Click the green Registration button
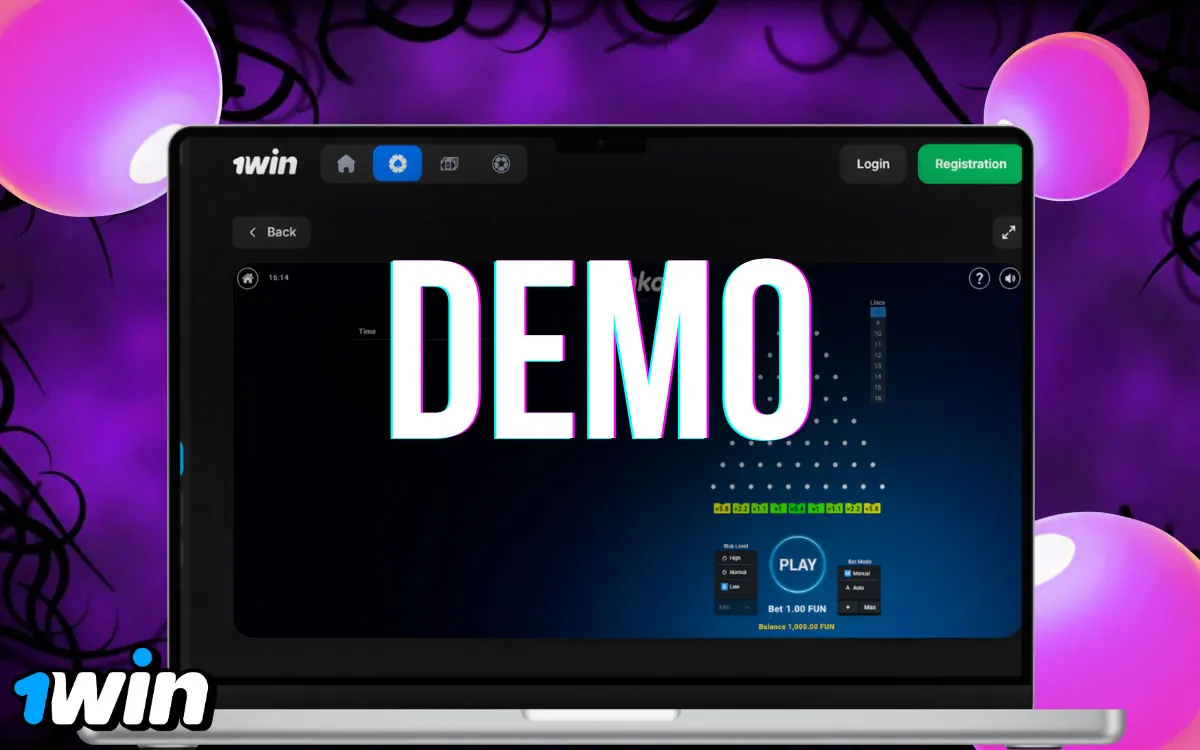Viewport: 1200px width, 750px height. coord(969,163)
